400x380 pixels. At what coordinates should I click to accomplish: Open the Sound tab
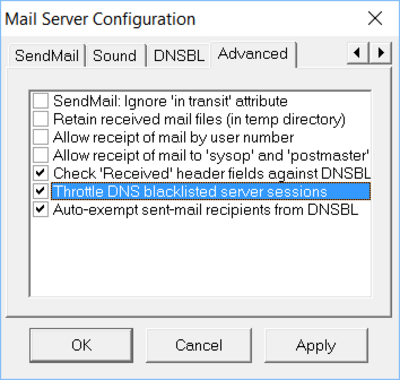[115, 56]
